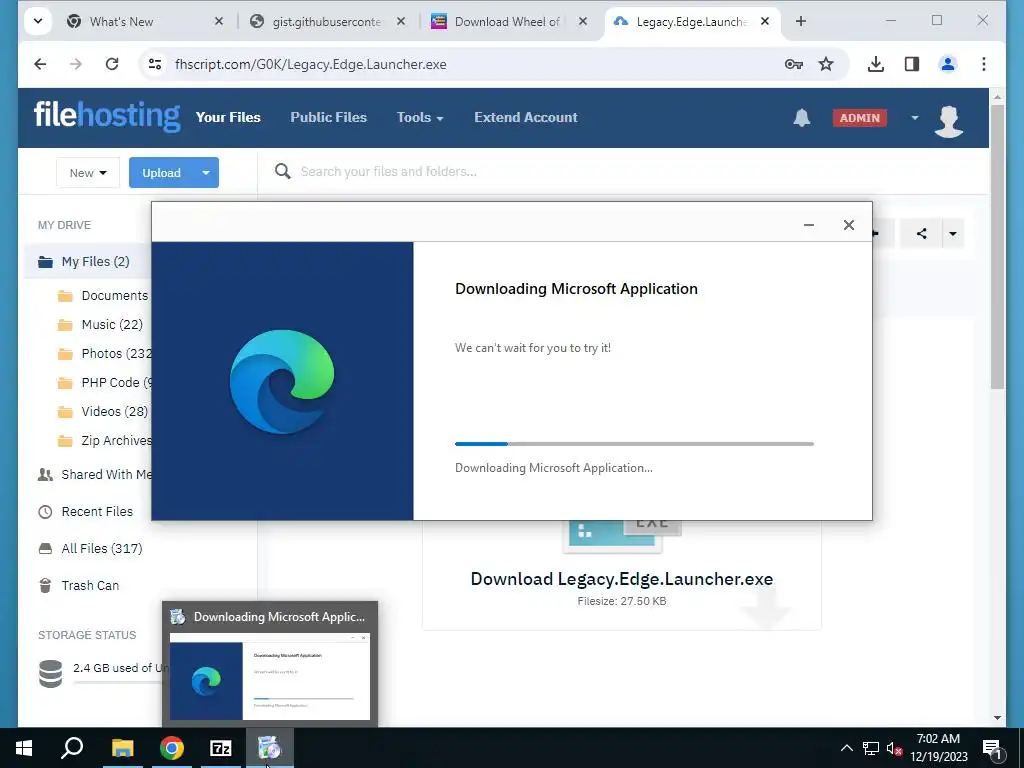Switch to Download Wheel of tab

[x=507, y=22]
